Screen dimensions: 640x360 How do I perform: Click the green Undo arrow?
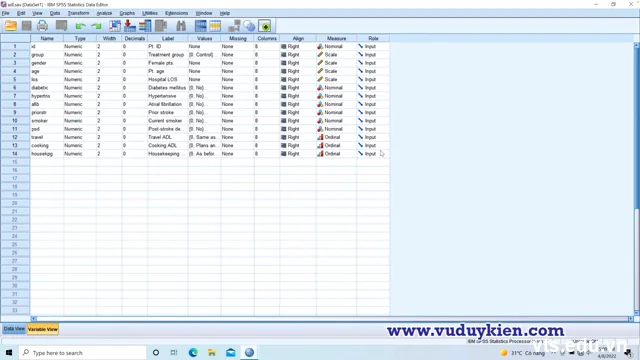pos(80,27)
